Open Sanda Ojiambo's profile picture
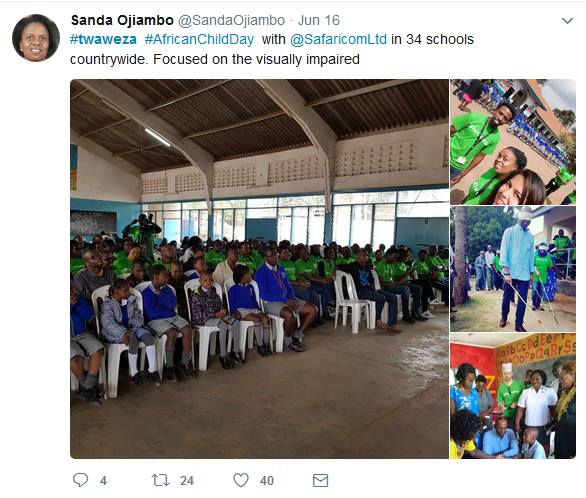Image resolution: width=586 pixels, height=498 pixels. (x=36, y=38)
